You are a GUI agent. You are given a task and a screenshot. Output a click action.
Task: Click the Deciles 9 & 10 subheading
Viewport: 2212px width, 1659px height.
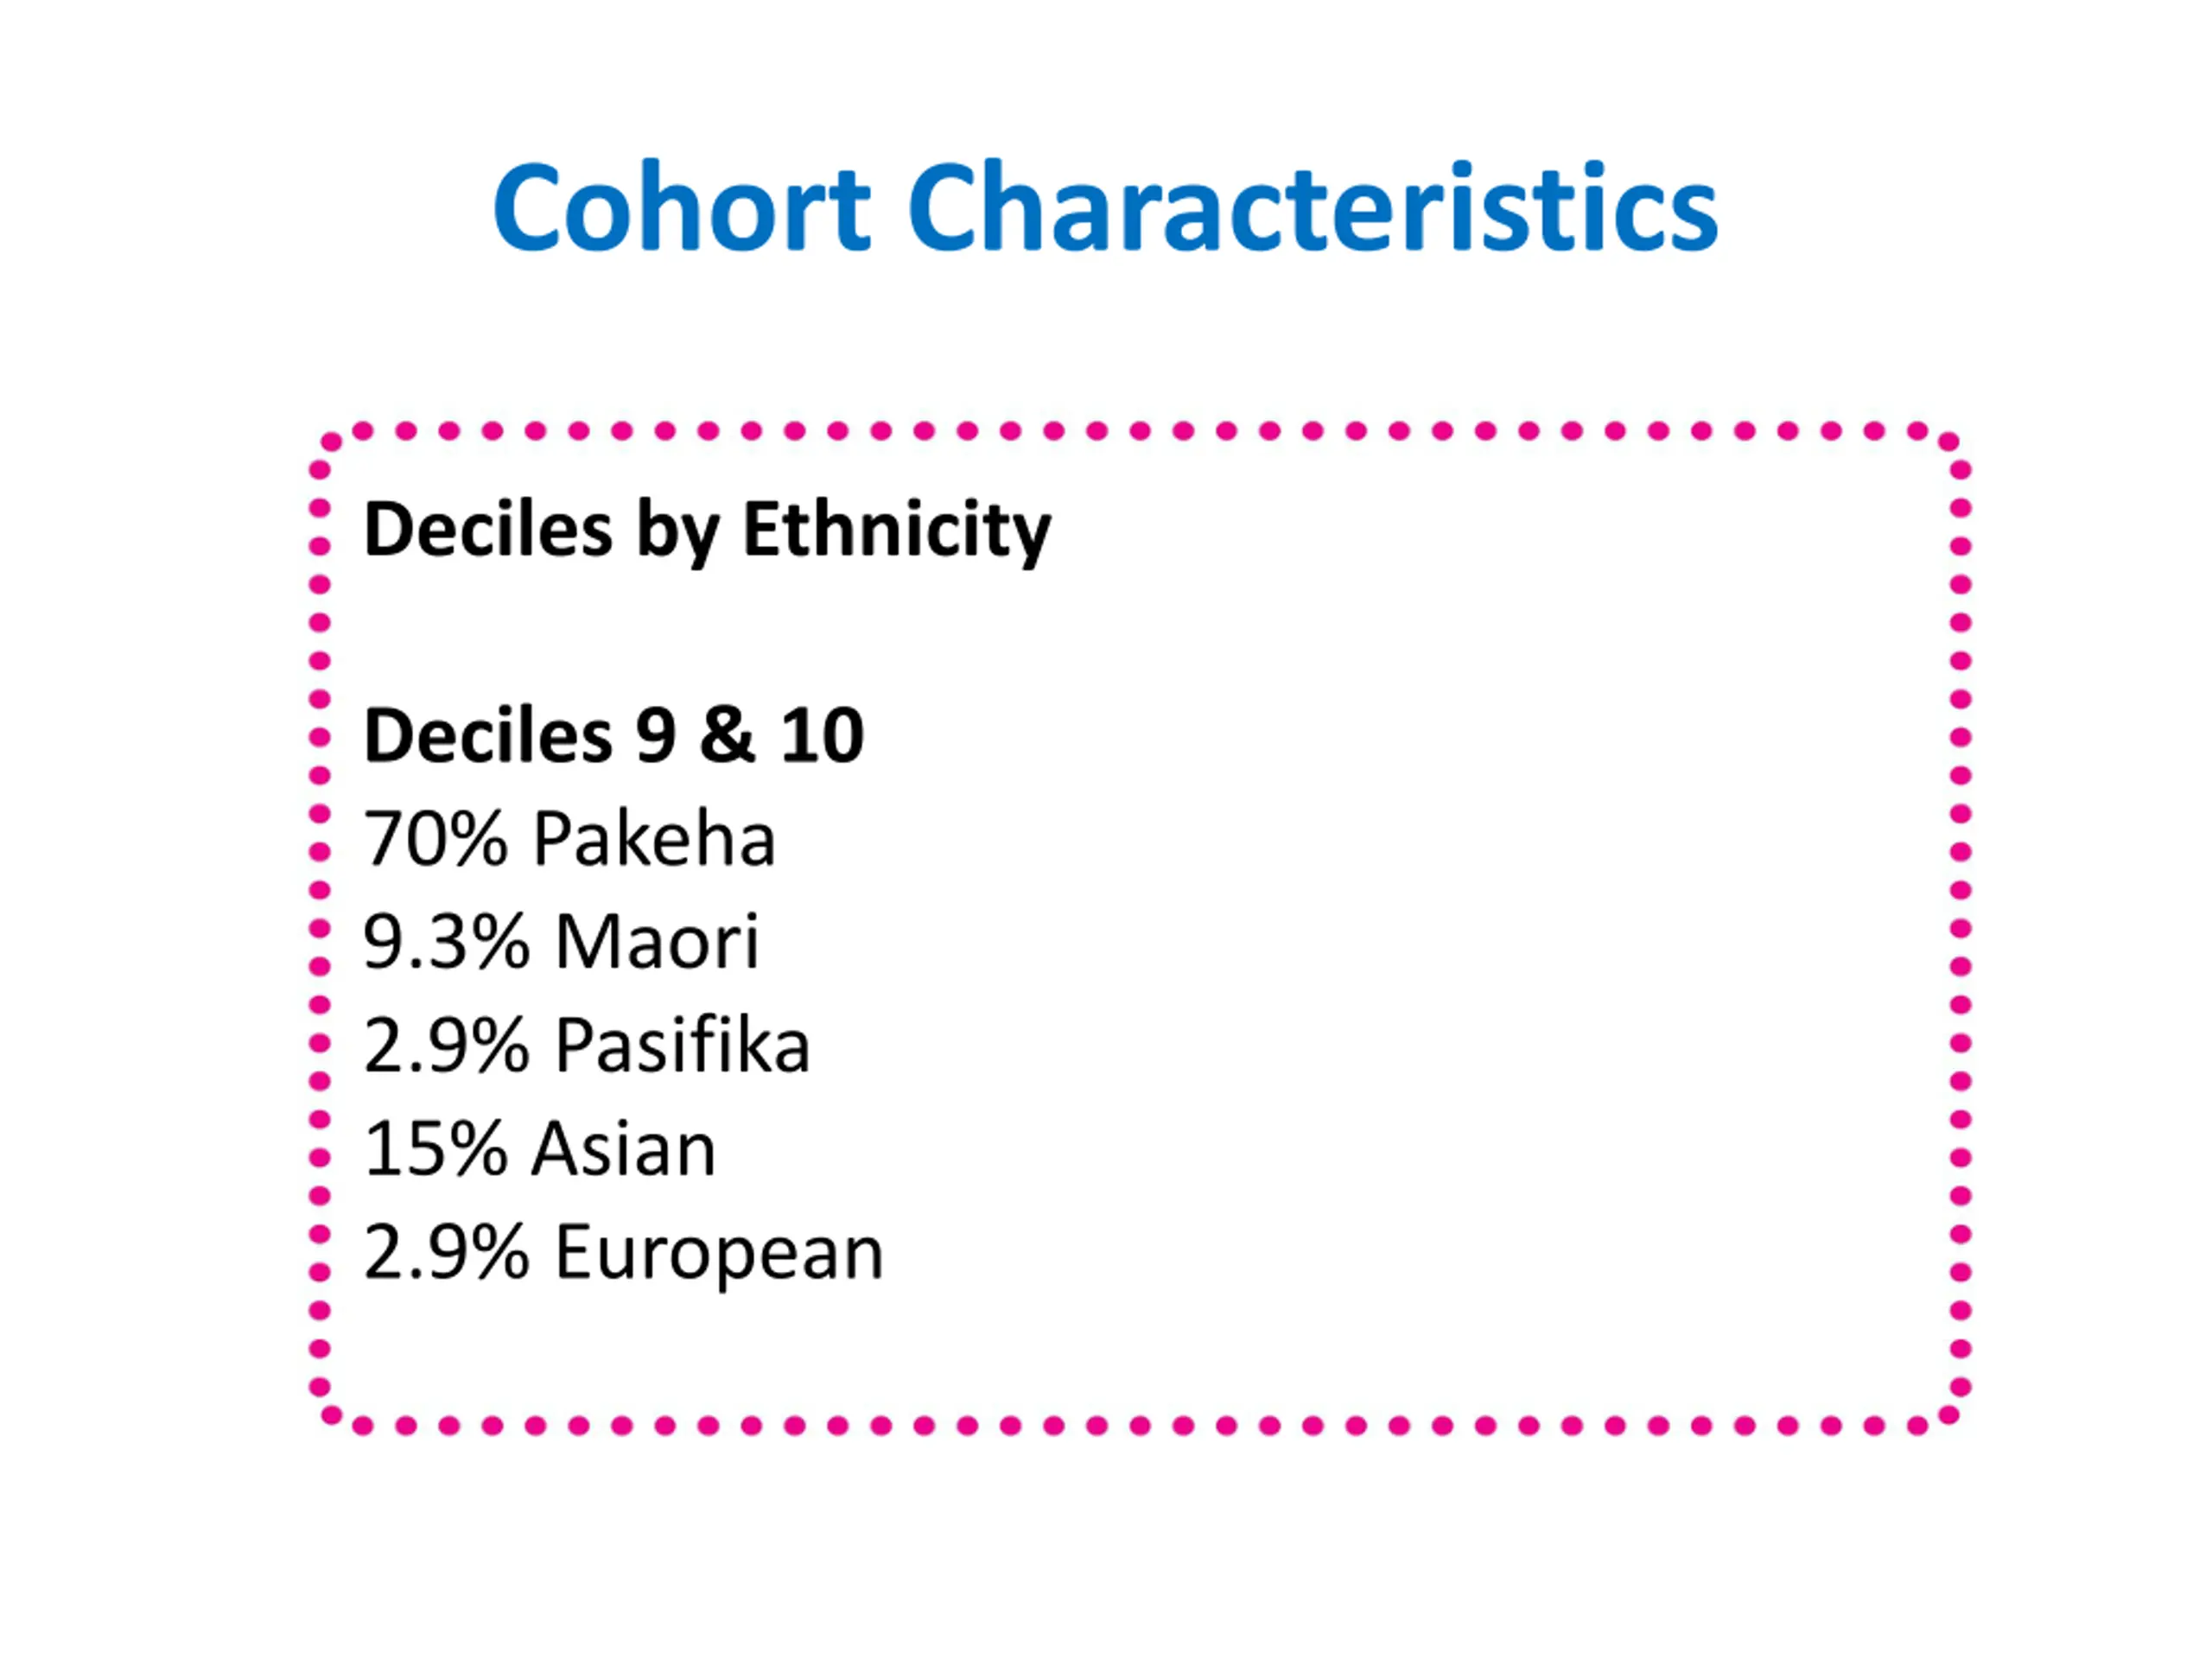click(x=614, y=736)
